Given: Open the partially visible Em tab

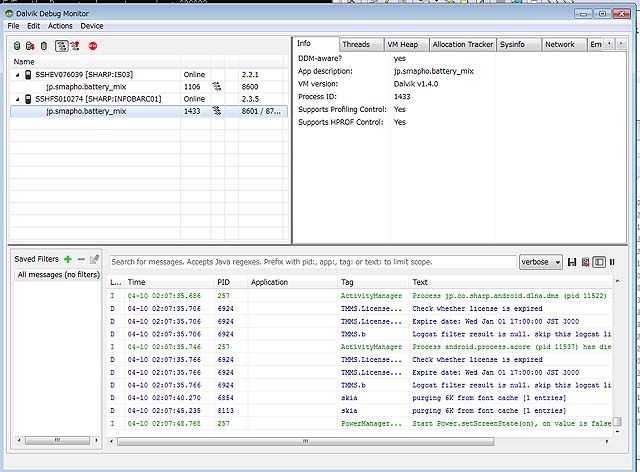Looking at the screenshot, I should pos(595,44).
